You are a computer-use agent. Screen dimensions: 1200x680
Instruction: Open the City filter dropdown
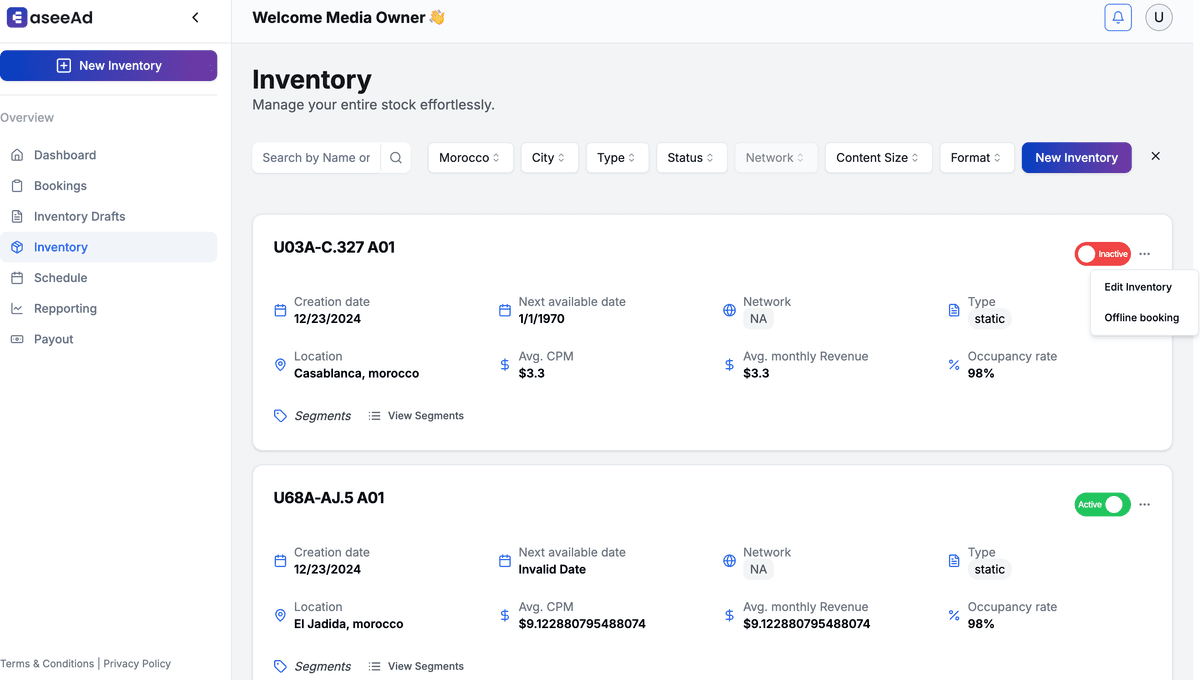tap(550, 158)
